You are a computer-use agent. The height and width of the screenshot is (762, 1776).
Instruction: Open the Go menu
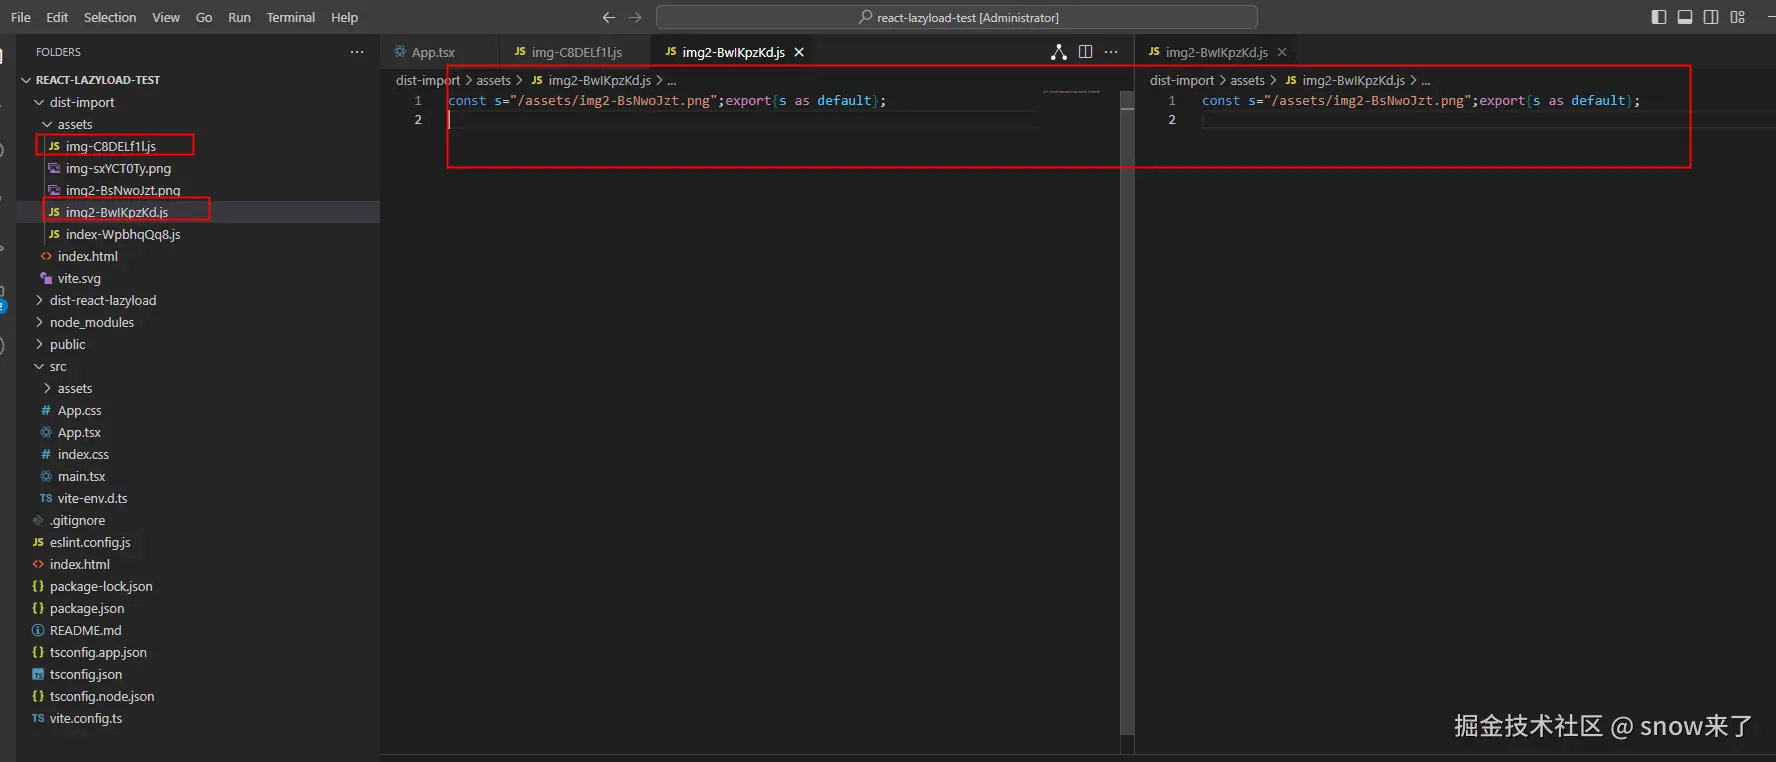[204, 17]
